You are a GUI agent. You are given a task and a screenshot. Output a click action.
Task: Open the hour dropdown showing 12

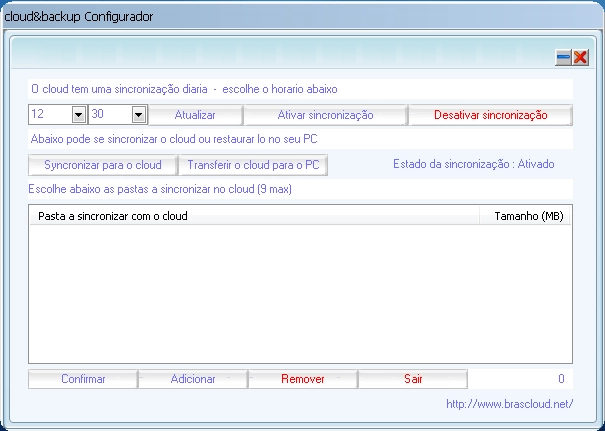79,115
